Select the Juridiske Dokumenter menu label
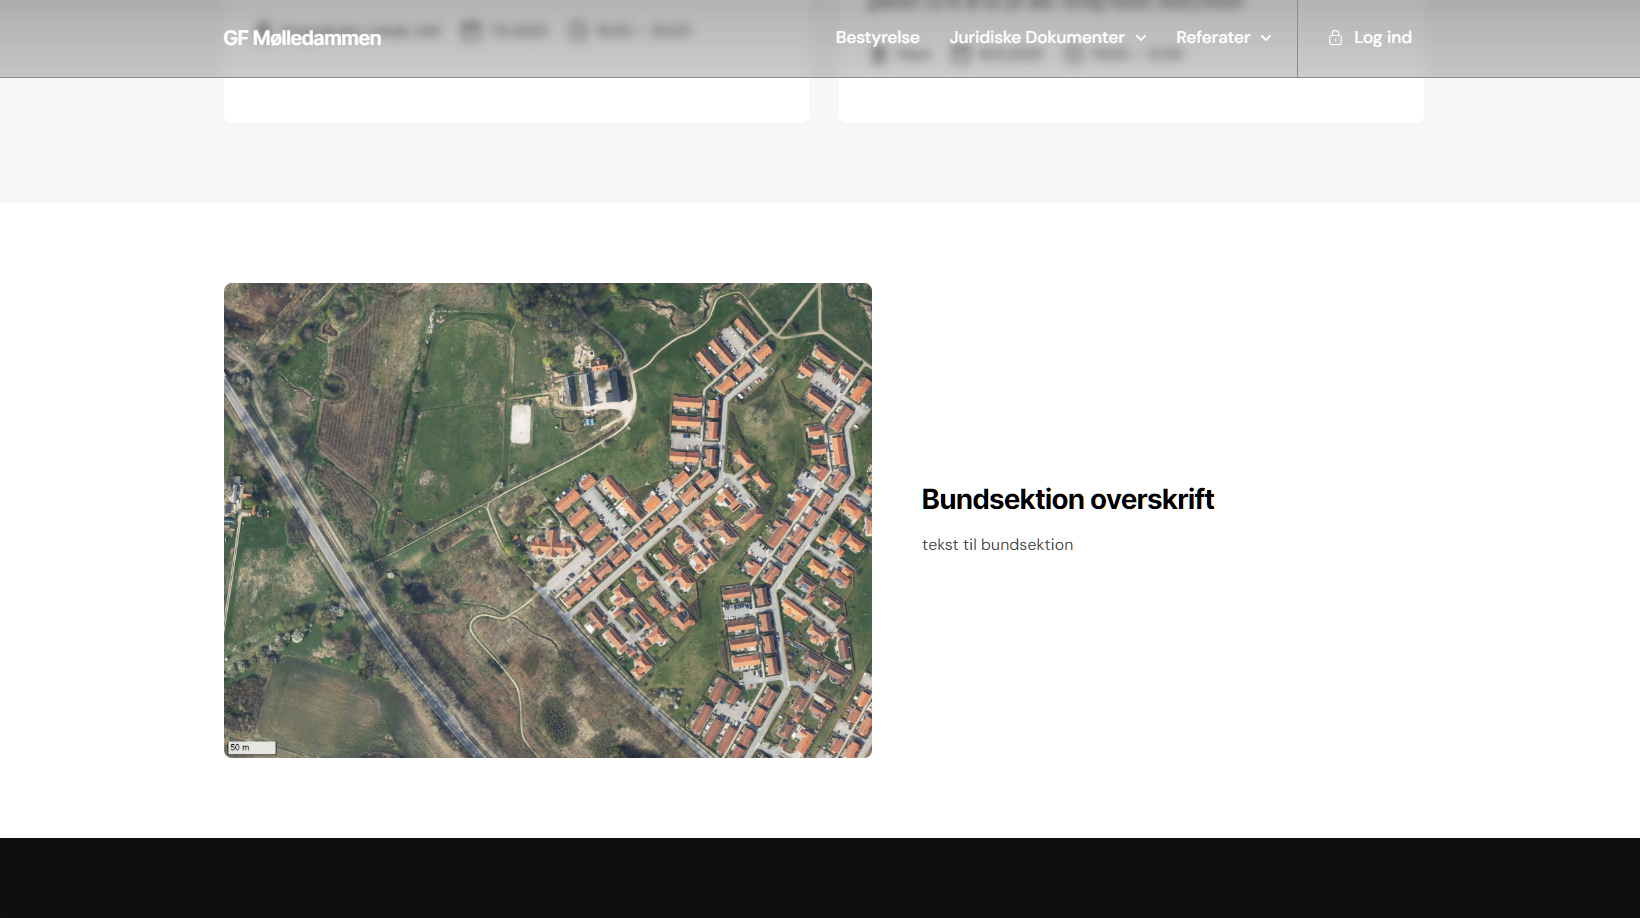1640x918 pixels. coord(1036,38)
